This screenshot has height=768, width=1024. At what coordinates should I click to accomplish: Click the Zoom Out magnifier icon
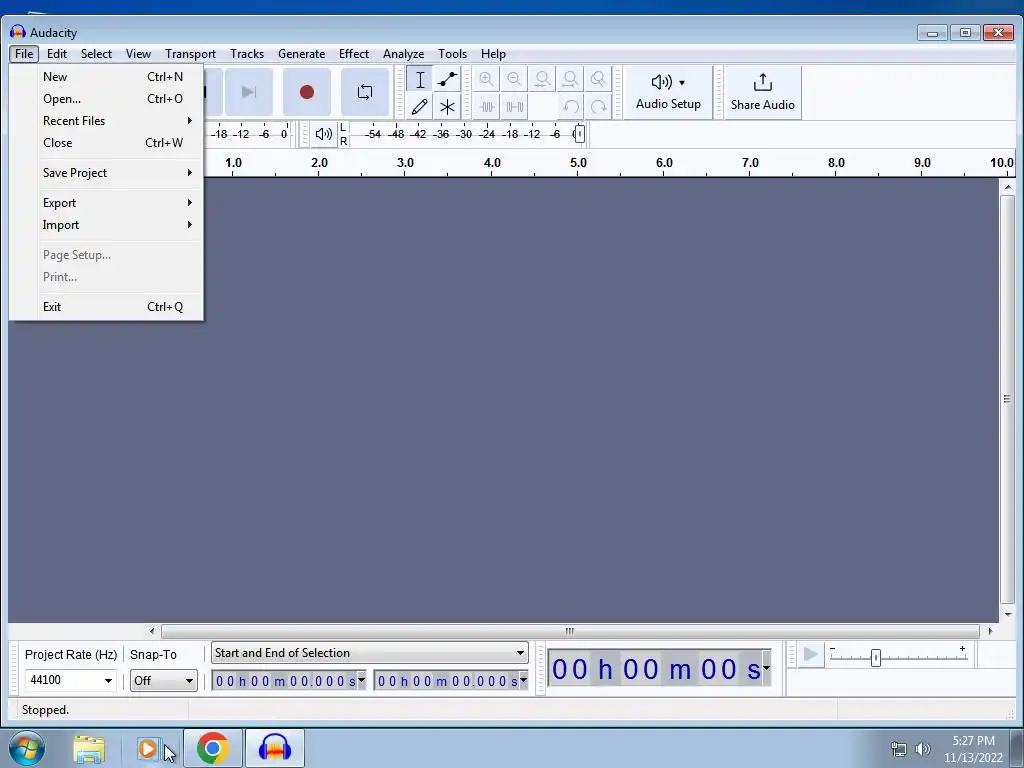click(514, 80)
